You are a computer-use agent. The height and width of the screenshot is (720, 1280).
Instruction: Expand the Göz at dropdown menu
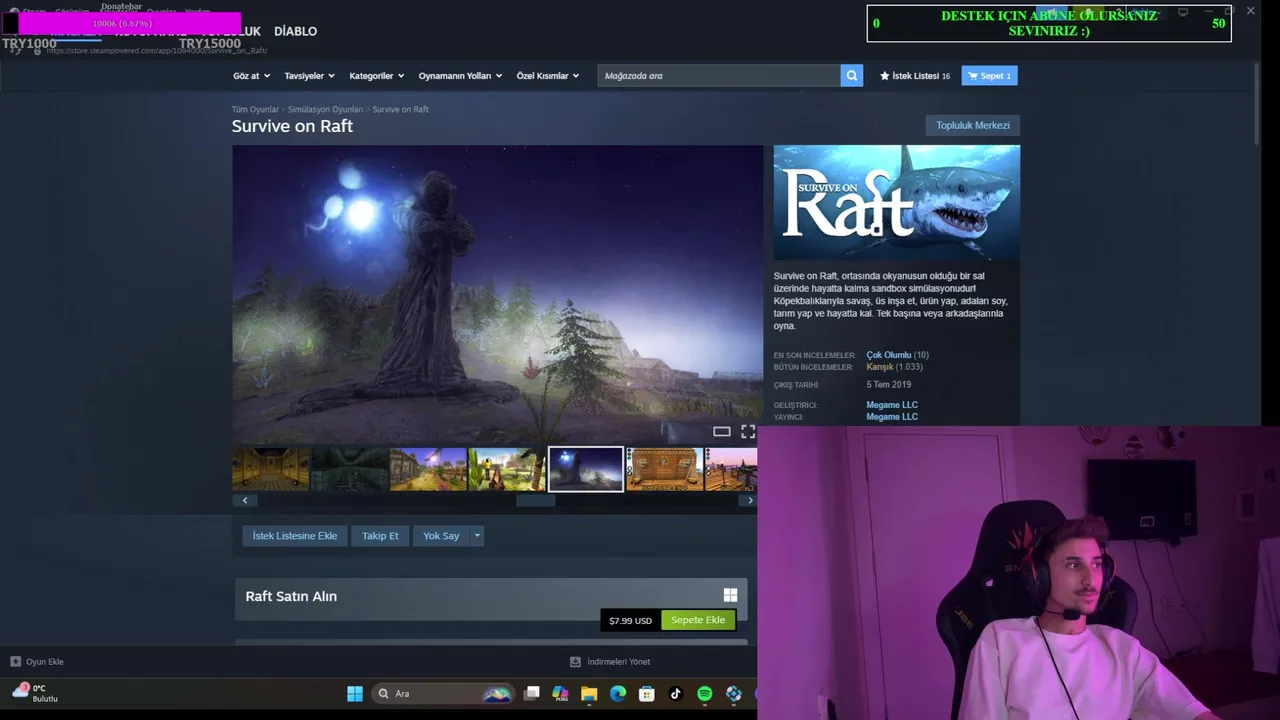click(251, 76)
